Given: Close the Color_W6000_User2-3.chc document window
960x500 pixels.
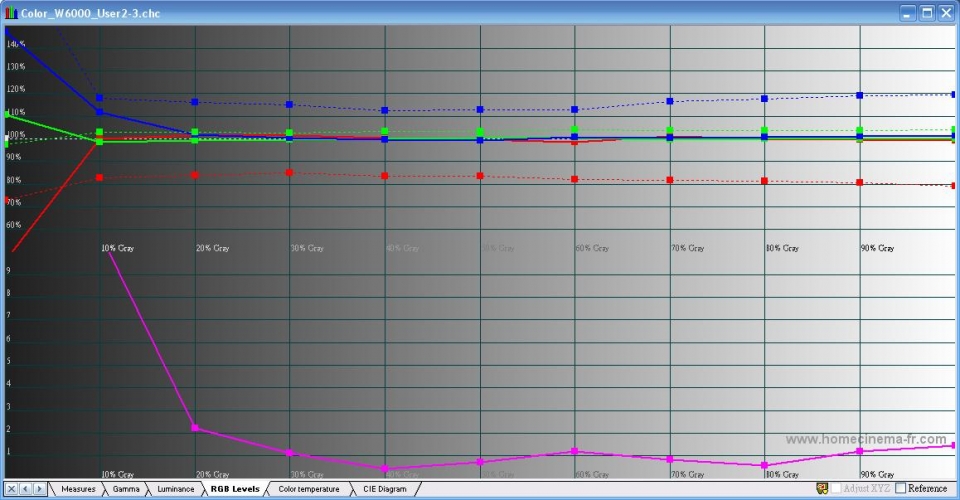Looking at the screenshot, I should 946,13.
